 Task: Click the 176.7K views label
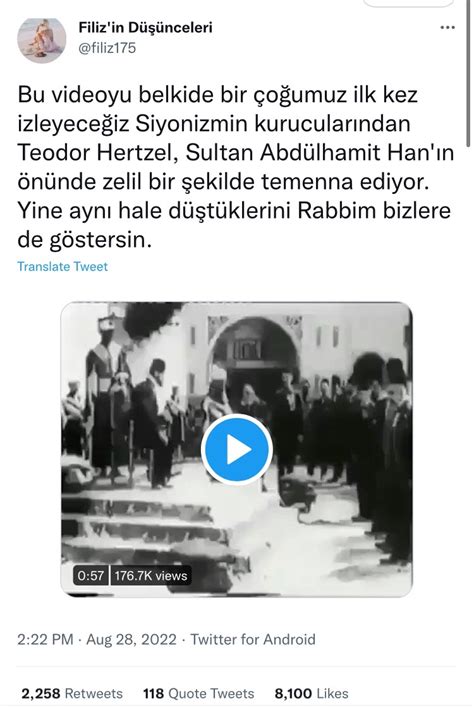[151, 576]
